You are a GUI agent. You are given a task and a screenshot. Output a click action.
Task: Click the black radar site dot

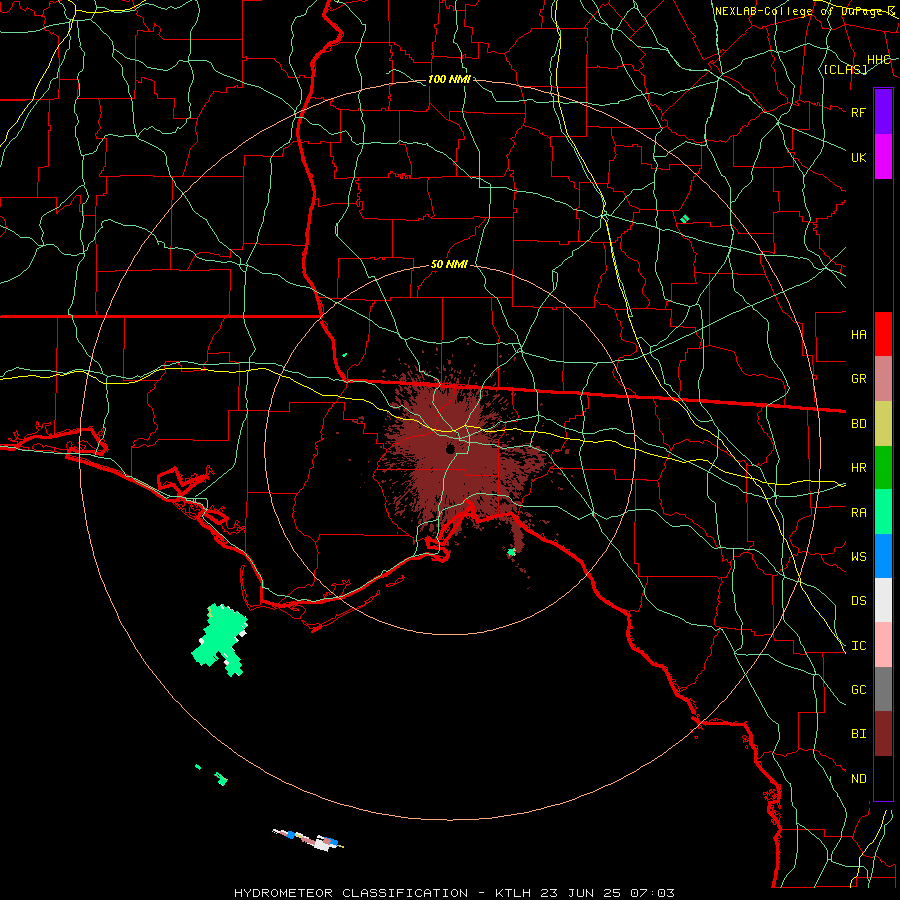(x=451, y=448)
